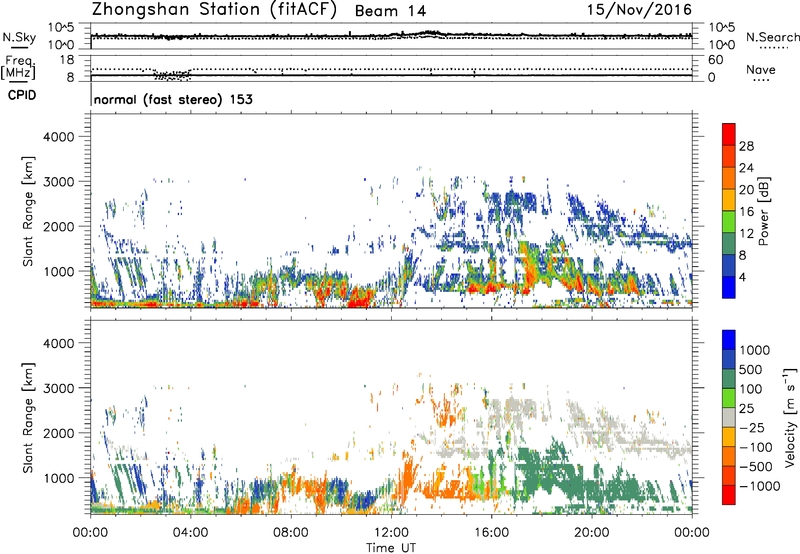The image size is (800, 554).
Task: Select the "−100" tick on the Velocity colorbar
Action: [x=756, y=447]
